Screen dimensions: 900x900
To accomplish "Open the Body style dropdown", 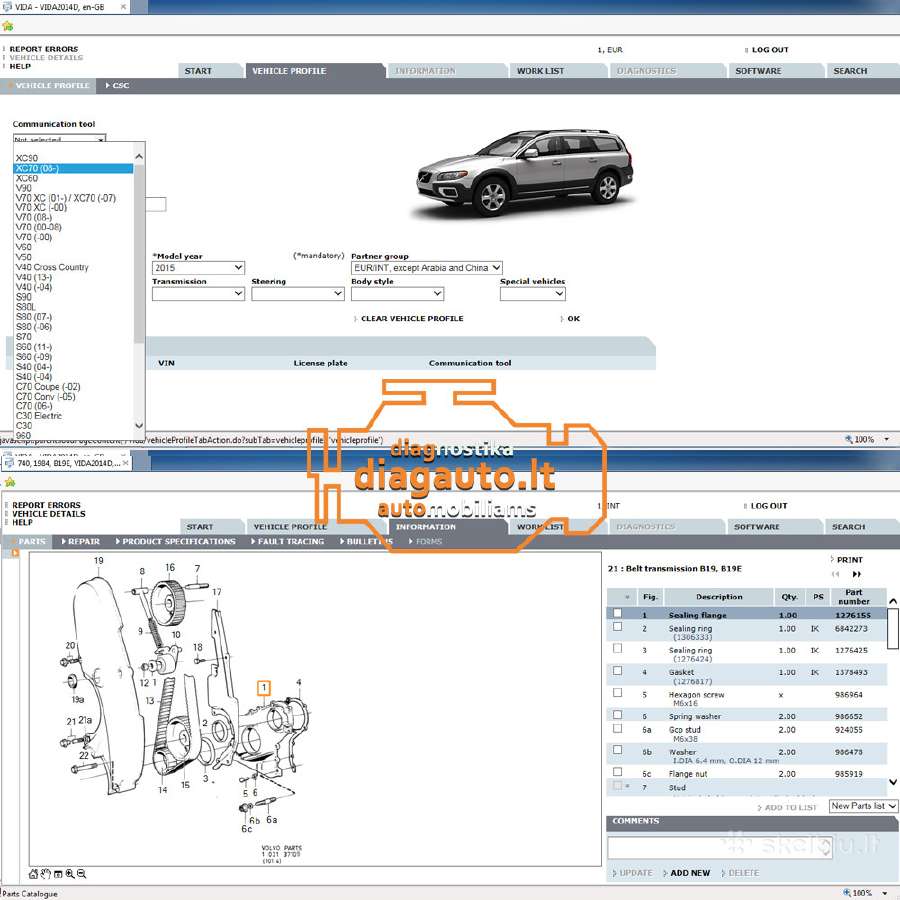I will click(x=398, y=294).
